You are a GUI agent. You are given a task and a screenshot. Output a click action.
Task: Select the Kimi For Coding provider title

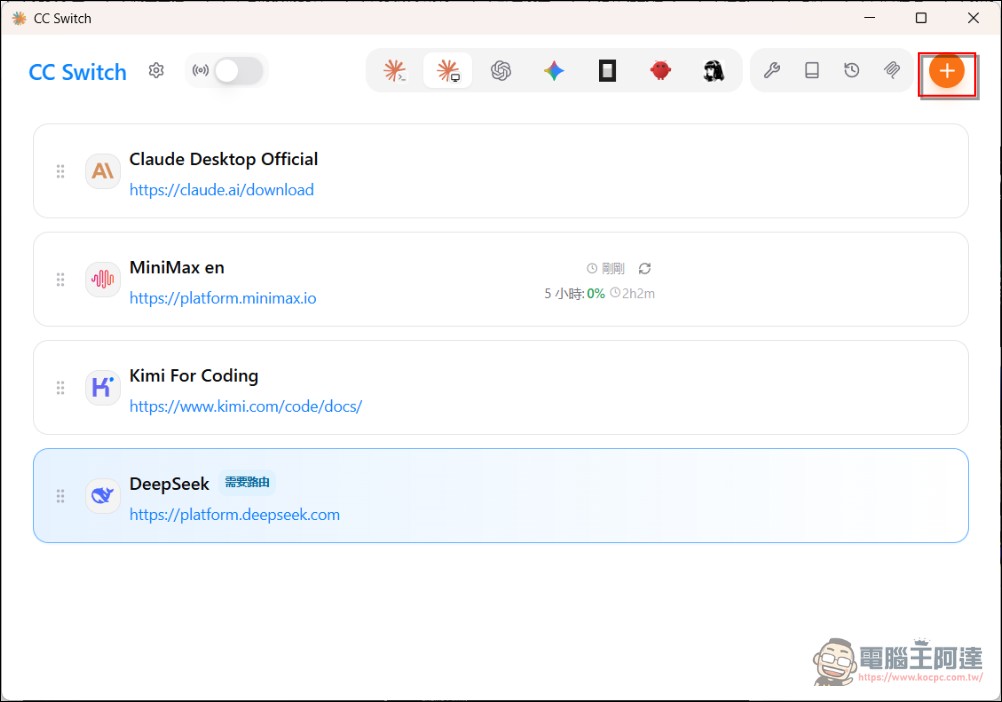(194, 376)
